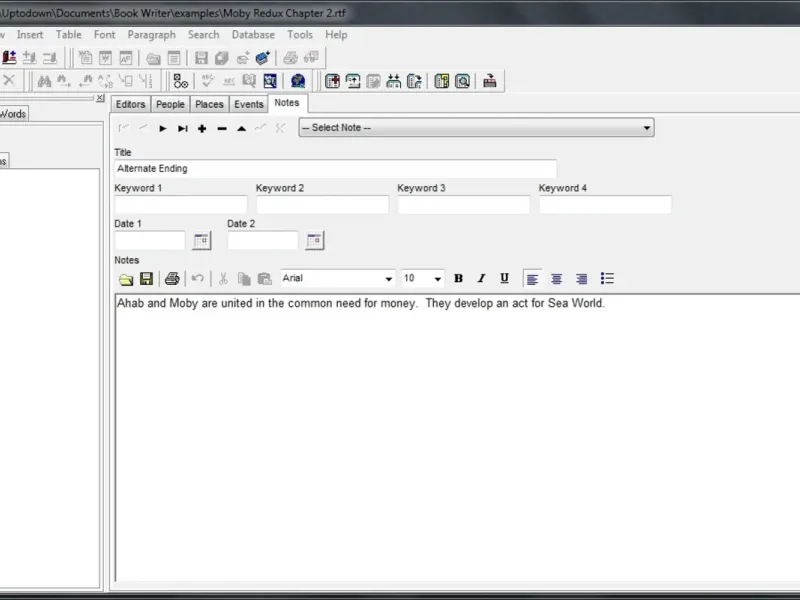
Task: Toggle bullet list in Notes editor
Action: tap(607, 279)
